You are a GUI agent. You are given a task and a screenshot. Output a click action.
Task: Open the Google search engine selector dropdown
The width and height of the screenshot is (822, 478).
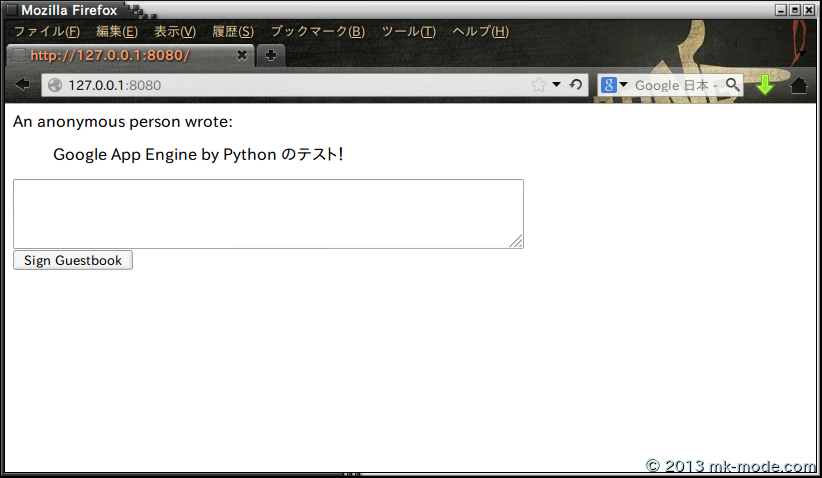[614, 85]
